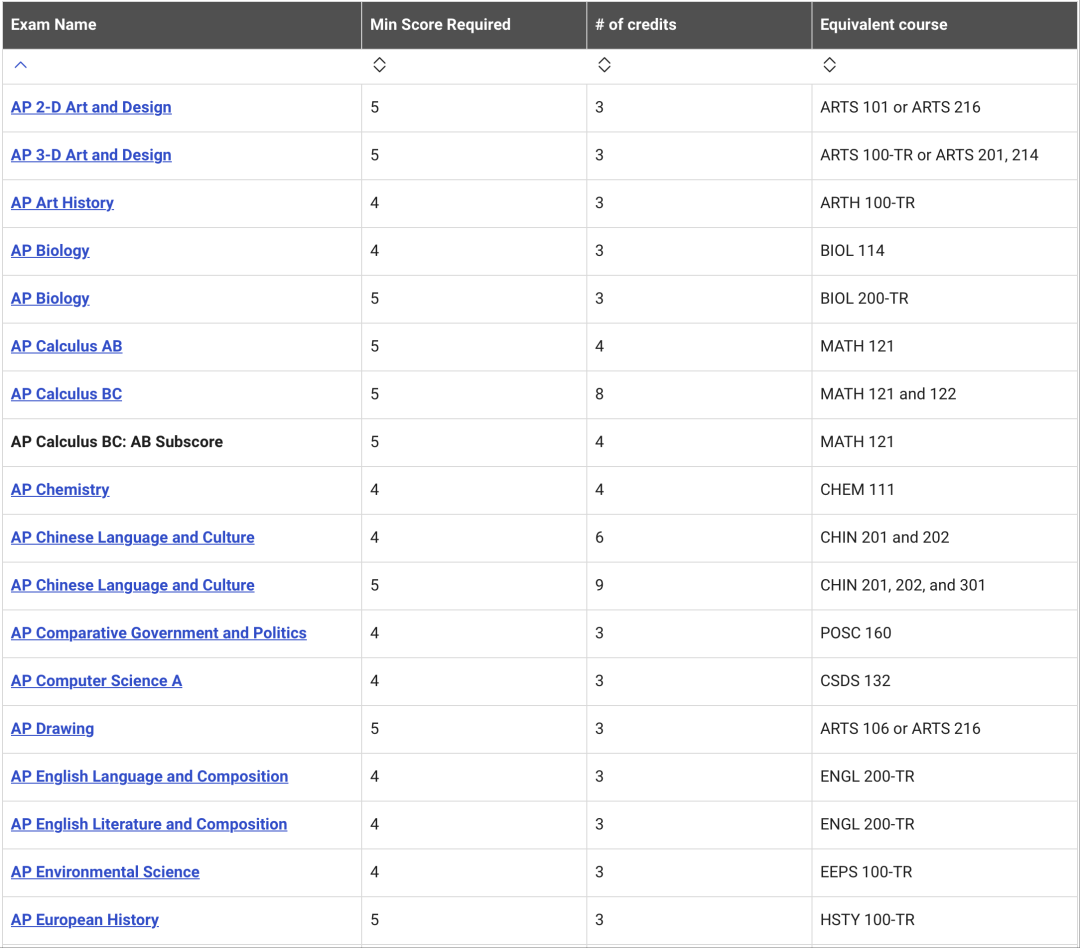Open the AP 2-D Art and Design link
The height and width of the screenshot is (948, 1080).
click(91, 107)
